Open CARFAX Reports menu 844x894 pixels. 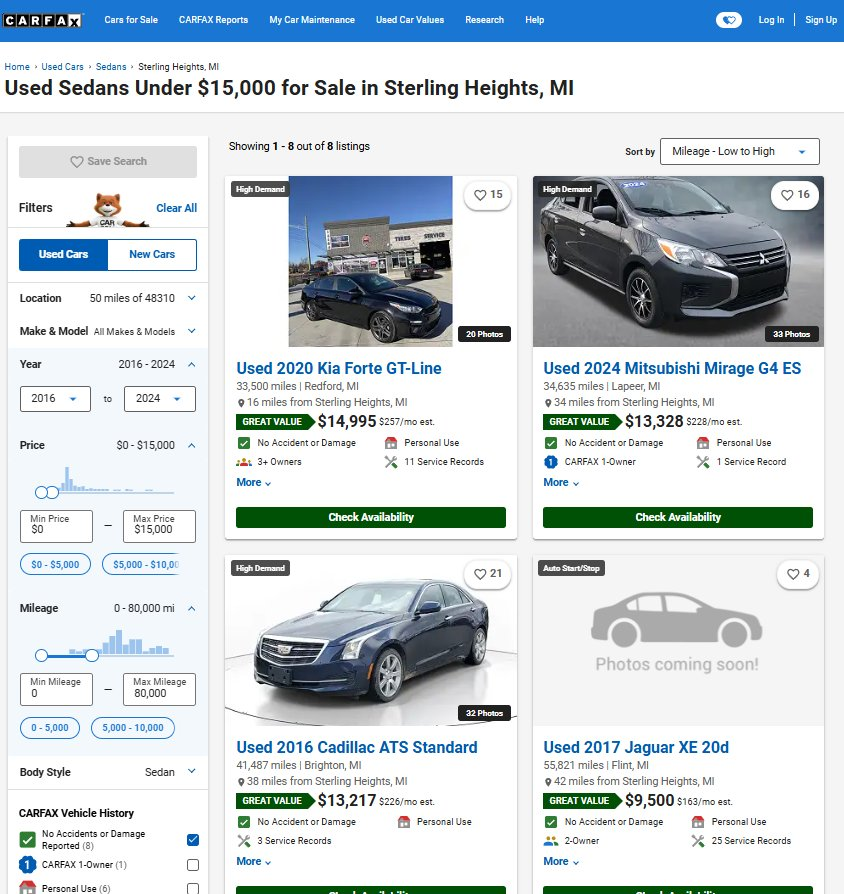213,20
